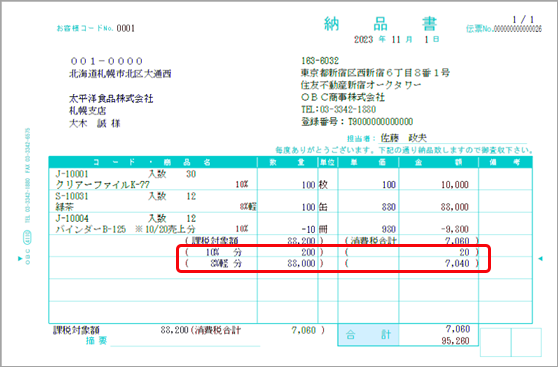Select the grand total 95,260
This screenshot has width=558, height=367.
(456, 341)
